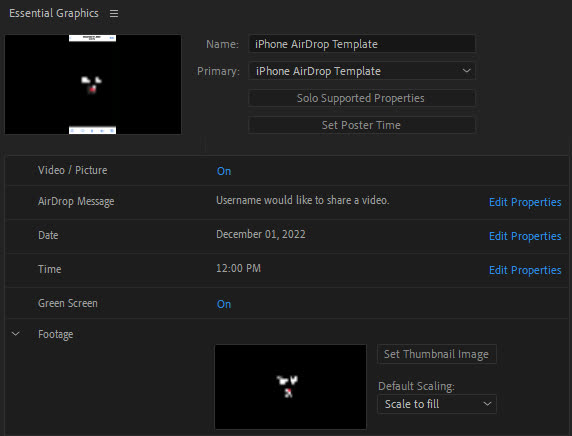Select the Time property label
Screen dimensions: 572x436
click(50, 269)
